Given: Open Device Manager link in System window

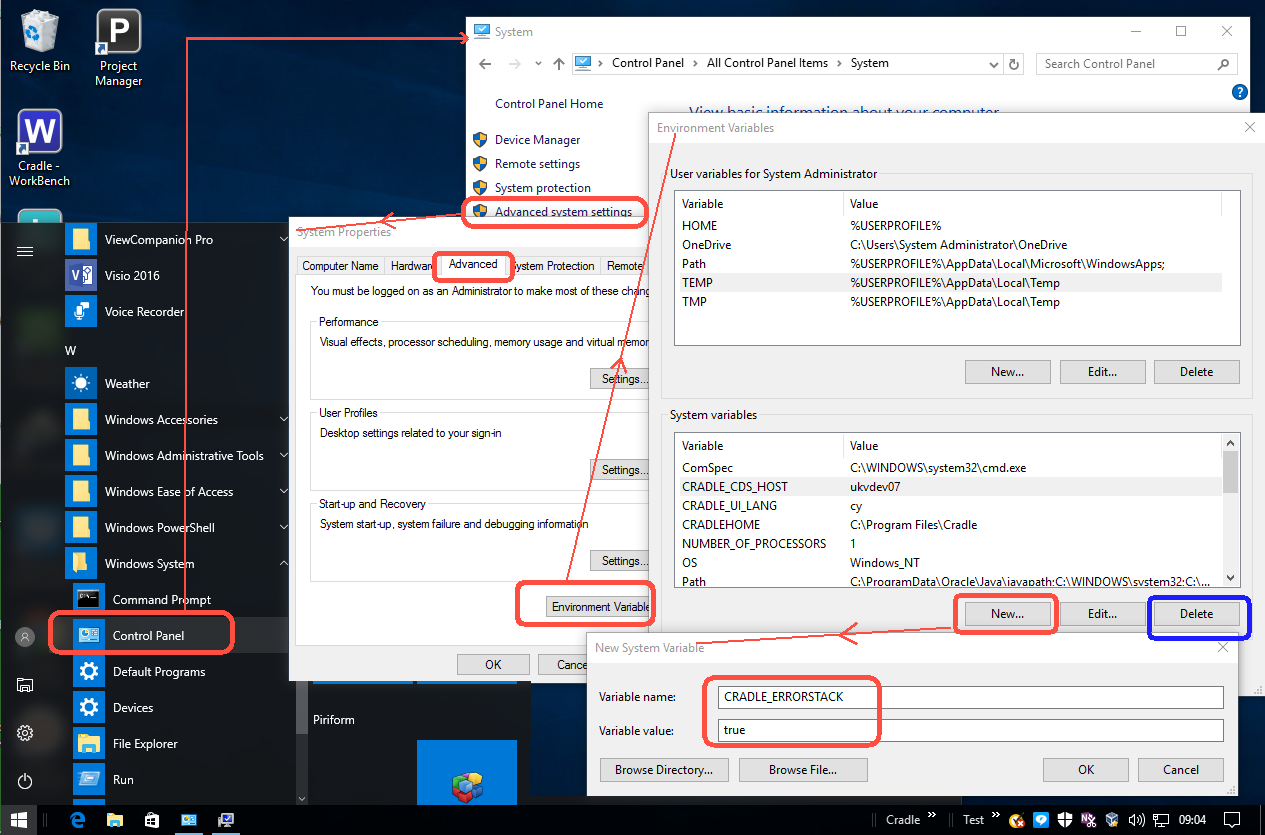Looking at the screenshot, I should coord(537,140).
